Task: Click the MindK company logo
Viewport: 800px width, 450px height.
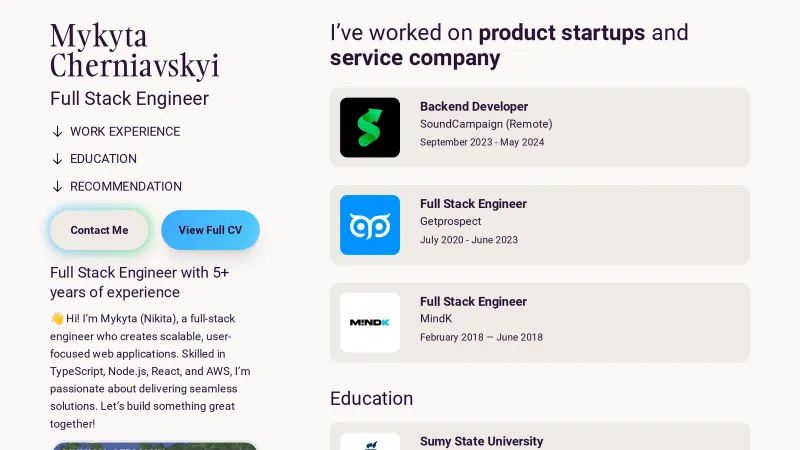Action: coord(370,322)
